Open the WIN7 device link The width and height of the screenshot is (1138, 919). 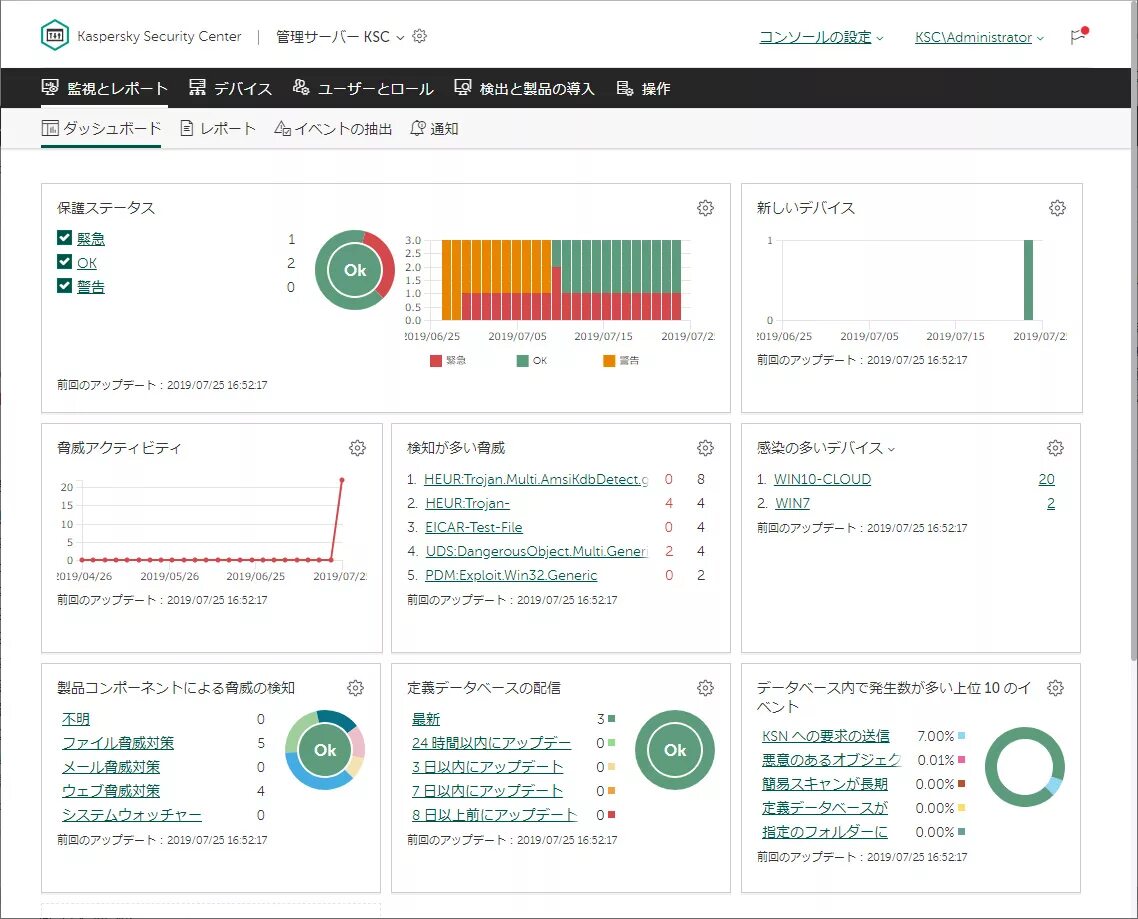point(793,503)
